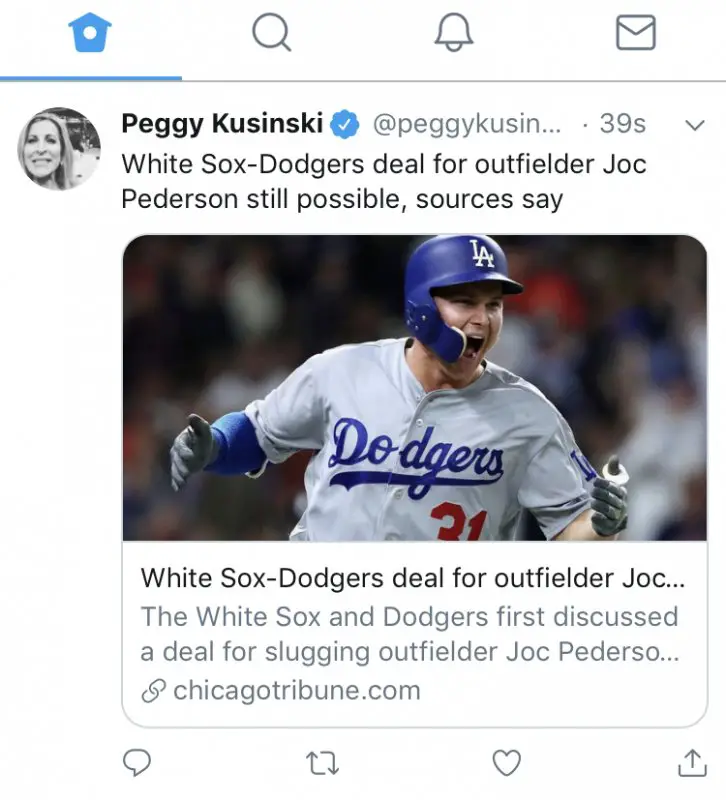Viewport: 726px width, 800px height.
Task: Open the Search magnifier tab
Action: click(x=271, y=34)
